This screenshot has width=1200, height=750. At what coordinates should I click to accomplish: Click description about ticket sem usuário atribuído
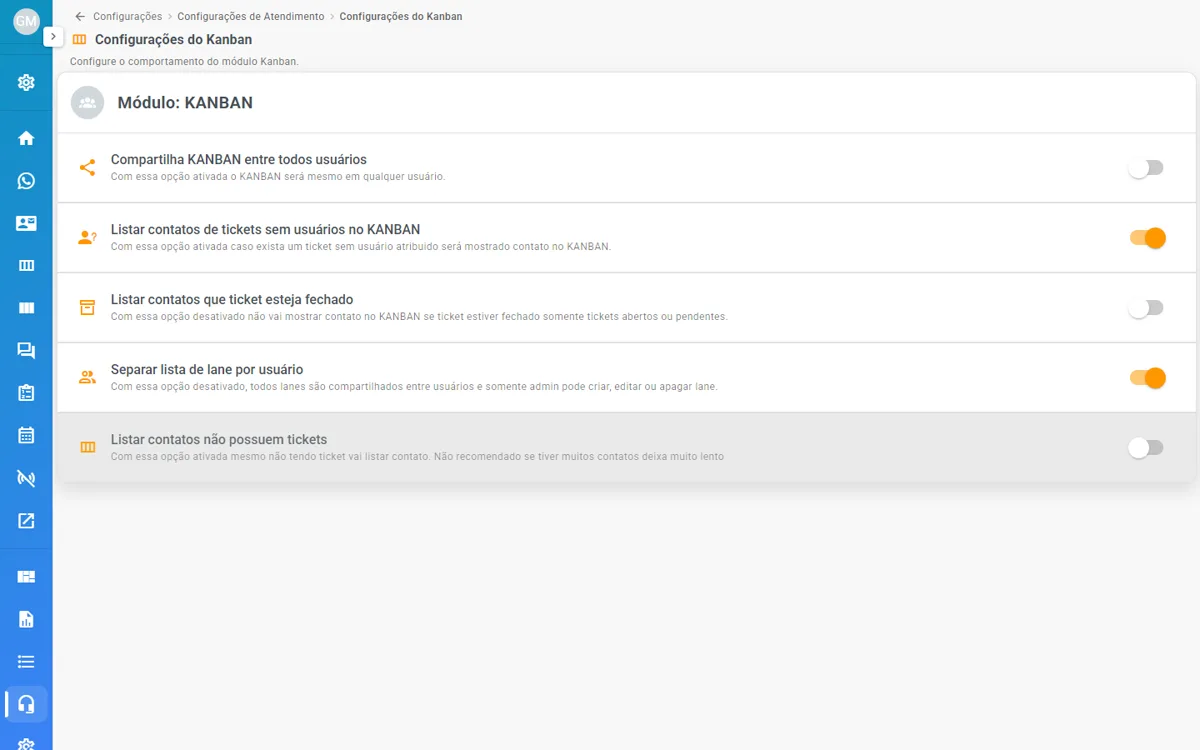click(x=360, y=246)
